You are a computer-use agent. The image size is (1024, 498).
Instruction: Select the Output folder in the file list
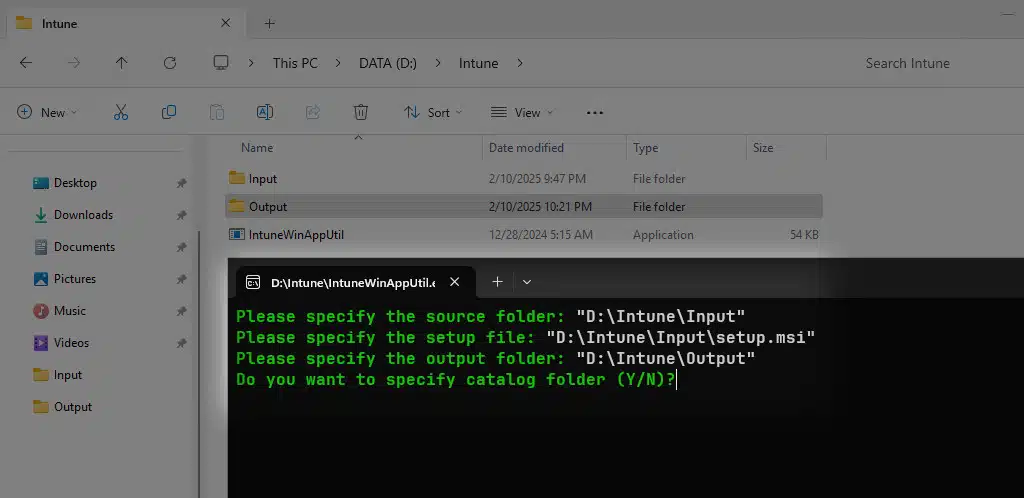(x=524, y=207)
